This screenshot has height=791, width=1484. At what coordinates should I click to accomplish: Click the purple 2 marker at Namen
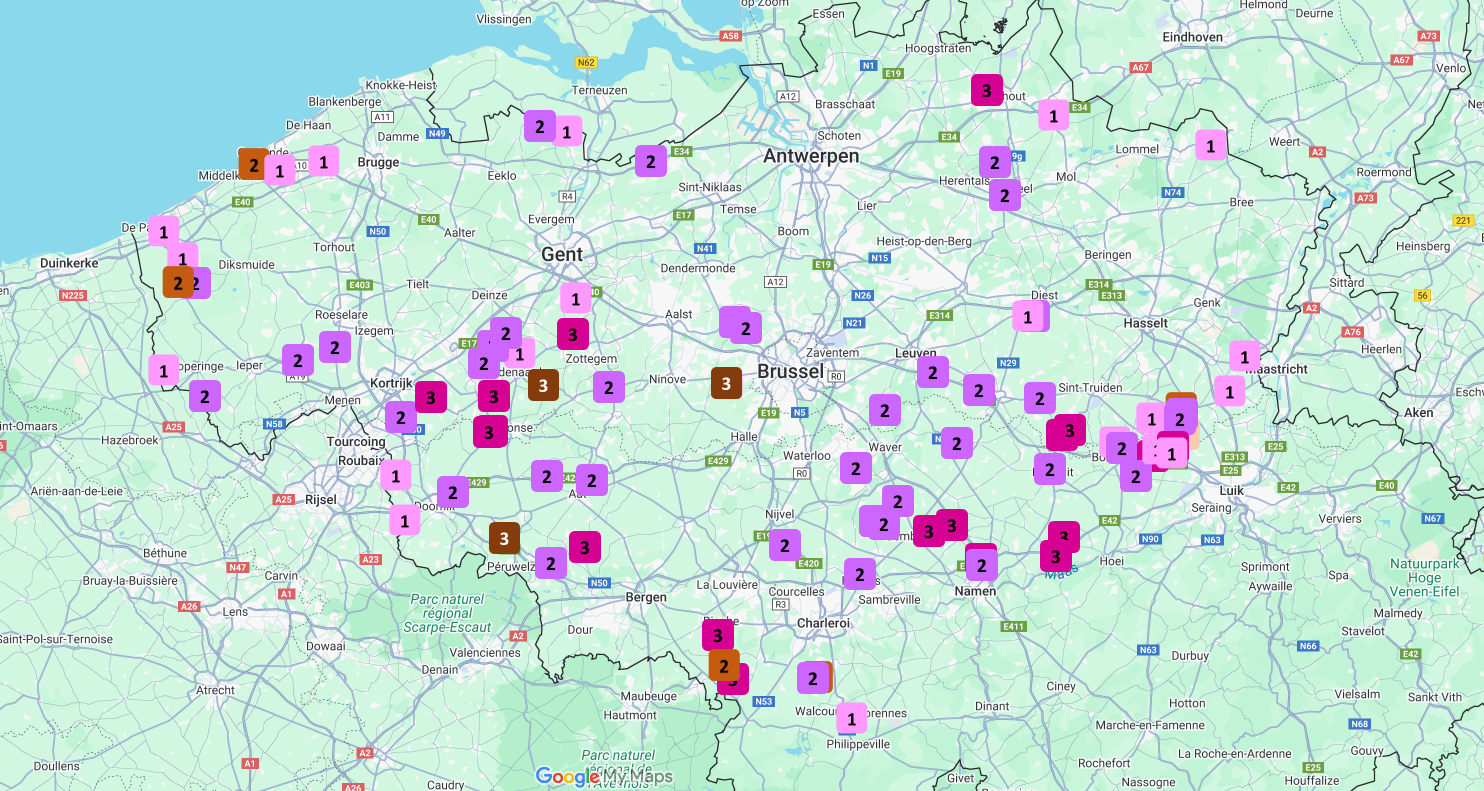[981, 565]
